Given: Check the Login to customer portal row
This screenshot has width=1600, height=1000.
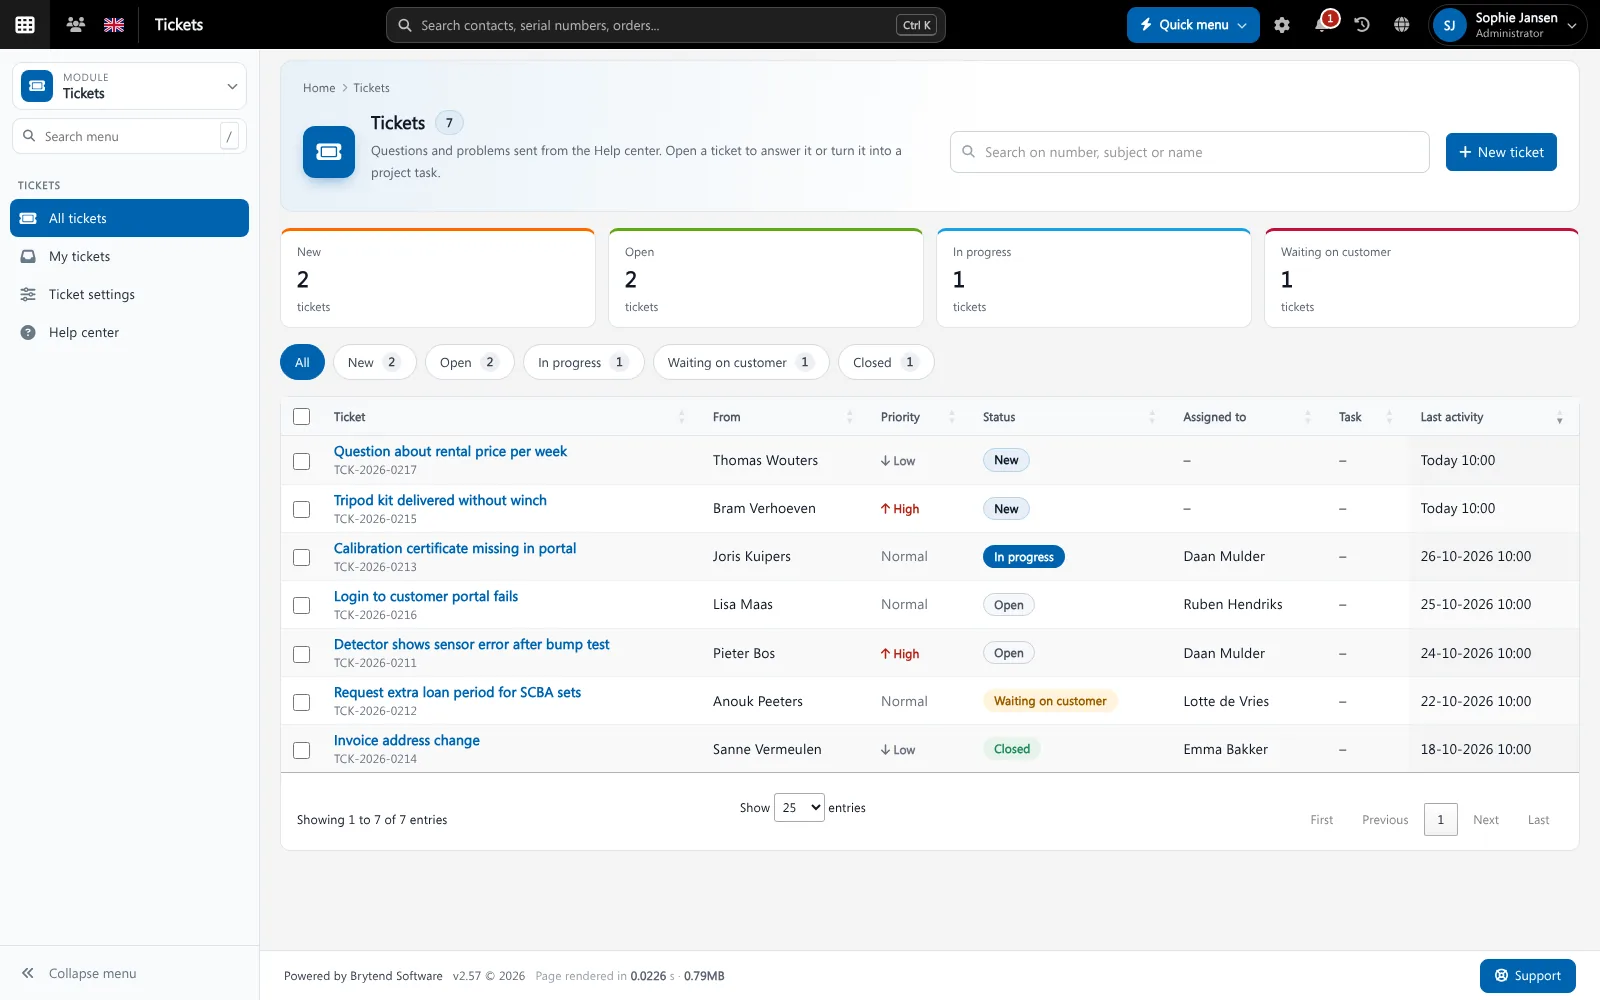Looking at the screenshot, I should pos(301,605).
